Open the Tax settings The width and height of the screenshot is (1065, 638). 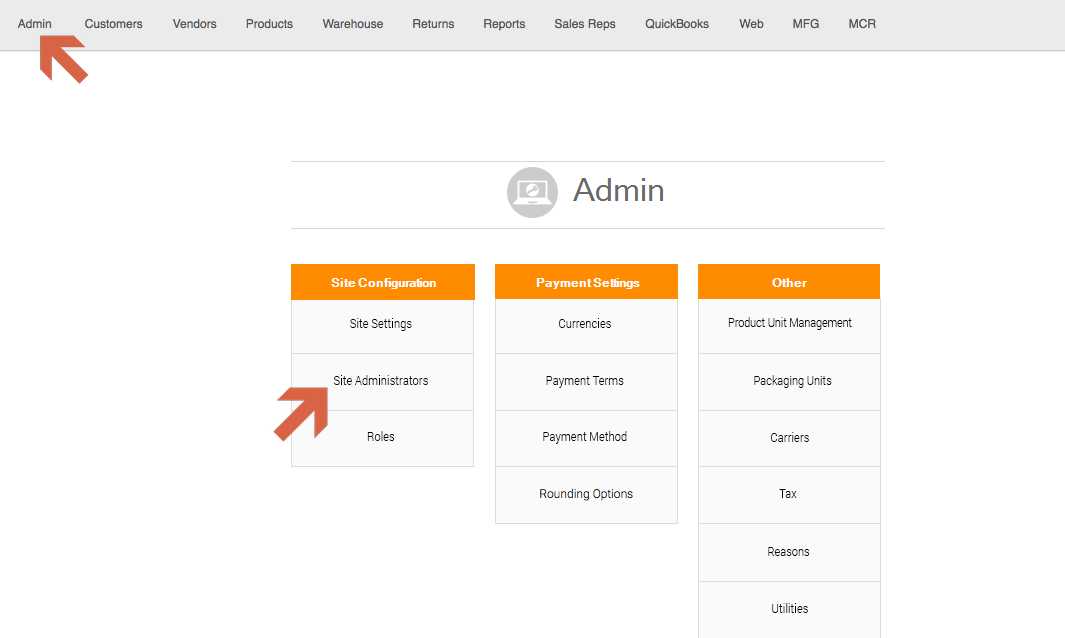pos(788,494)
